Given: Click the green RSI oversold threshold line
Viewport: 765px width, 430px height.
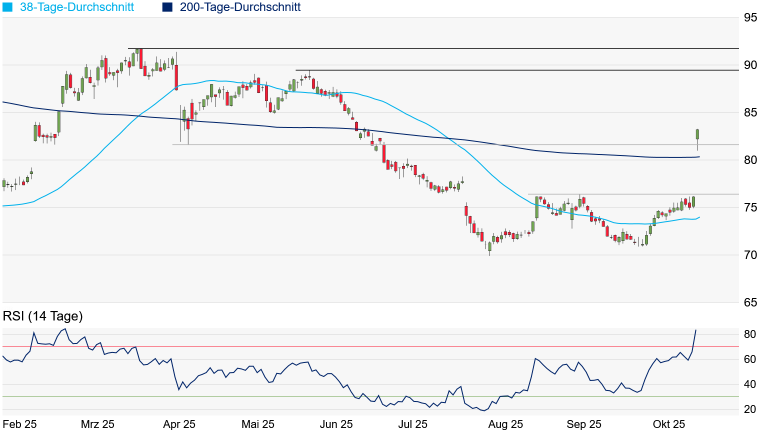Looking at the screenshot, I should tap(300, 397).
